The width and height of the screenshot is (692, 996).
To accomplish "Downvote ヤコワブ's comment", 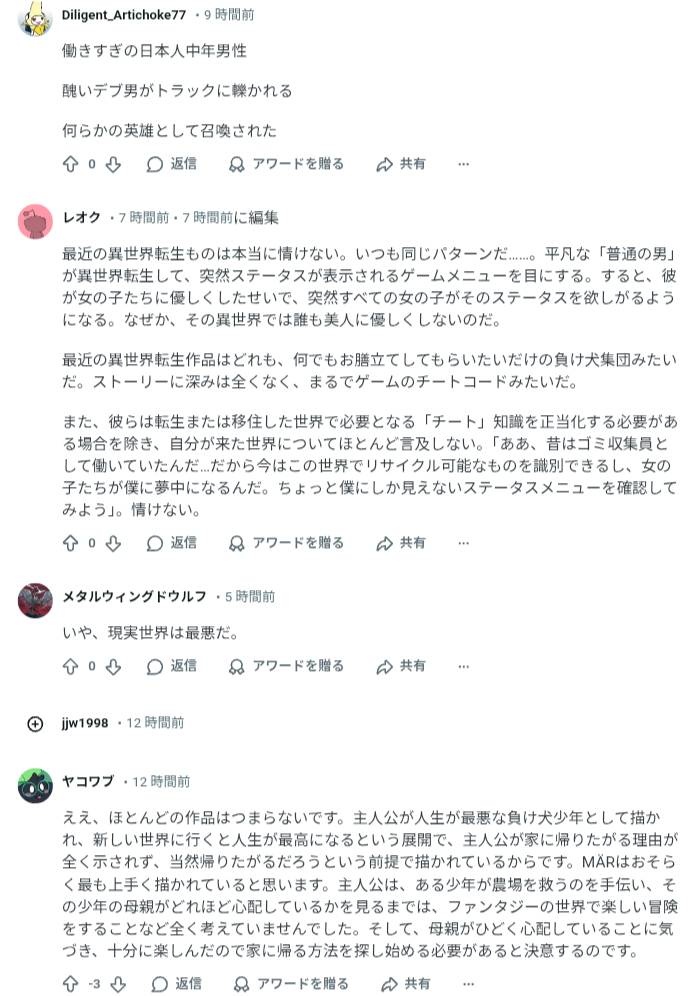I will coord(119,983).
